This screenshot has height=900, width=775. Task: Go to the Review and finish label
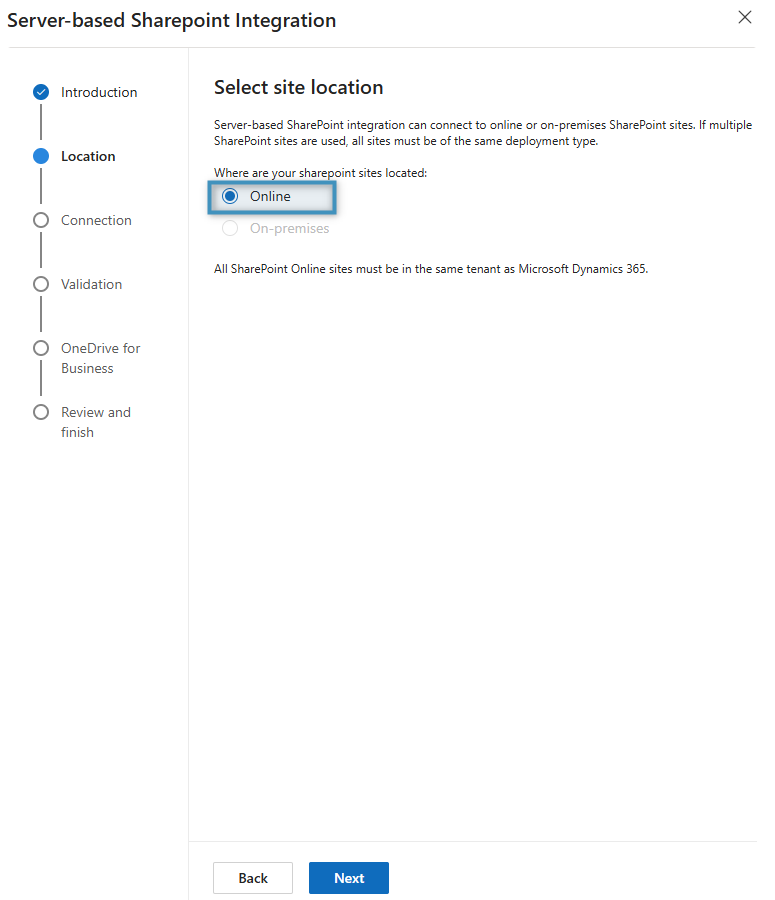(x=96, y=422)
